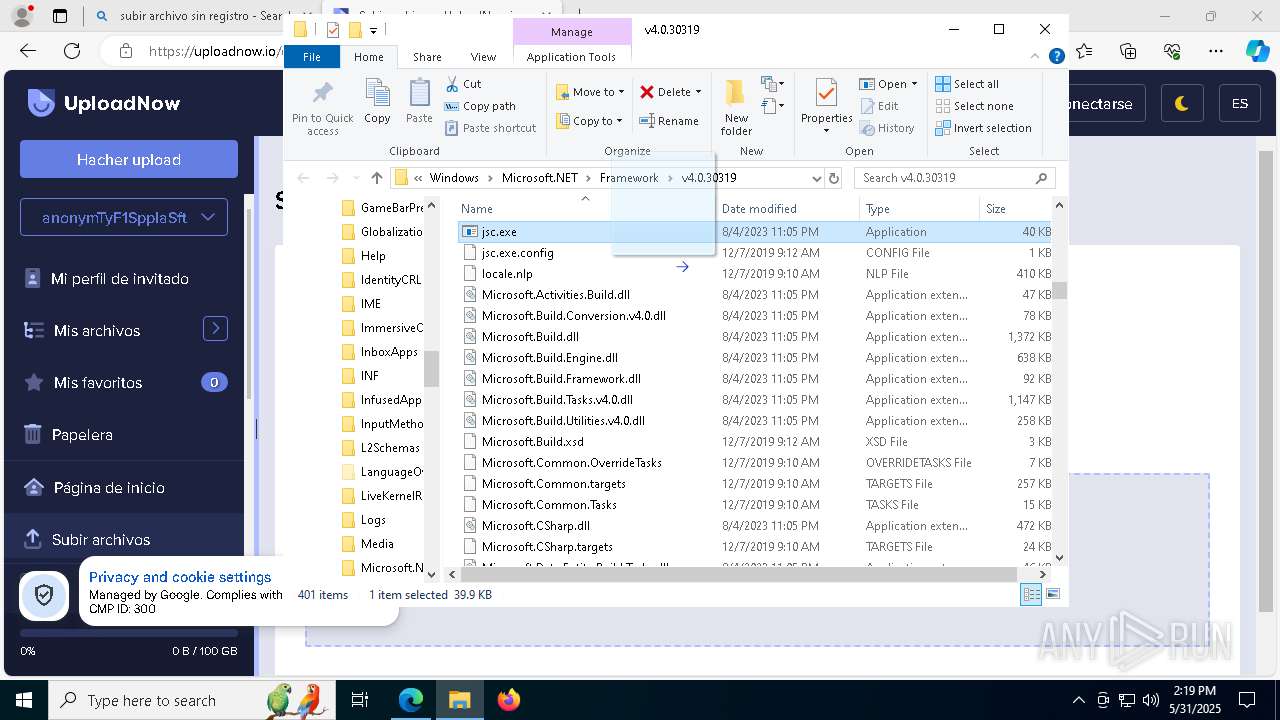Switch language with ES button
The height and width of the screenshot is (720, 1280).
1240,103
